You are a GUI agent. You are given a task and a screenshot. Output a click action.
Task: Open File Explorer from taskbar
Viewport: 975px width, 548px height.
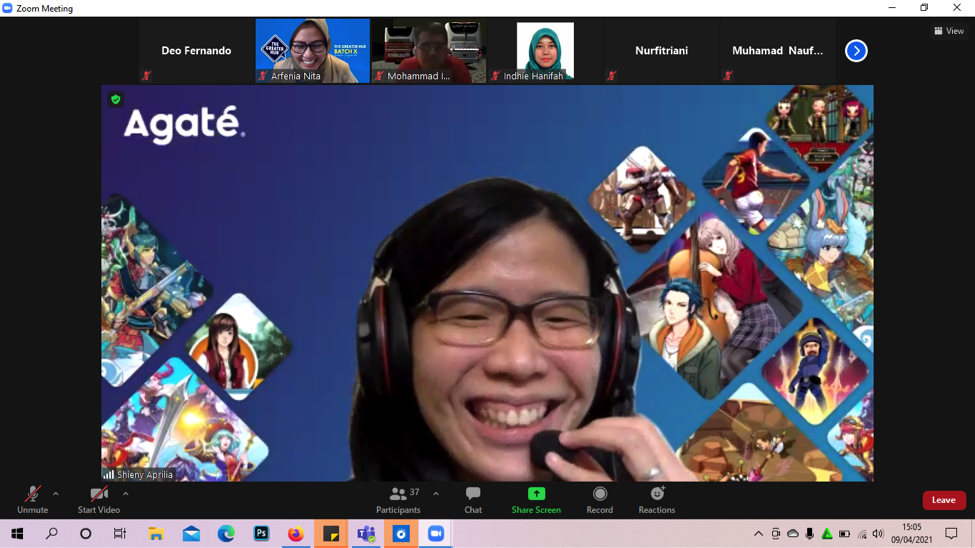coord(155,534)
